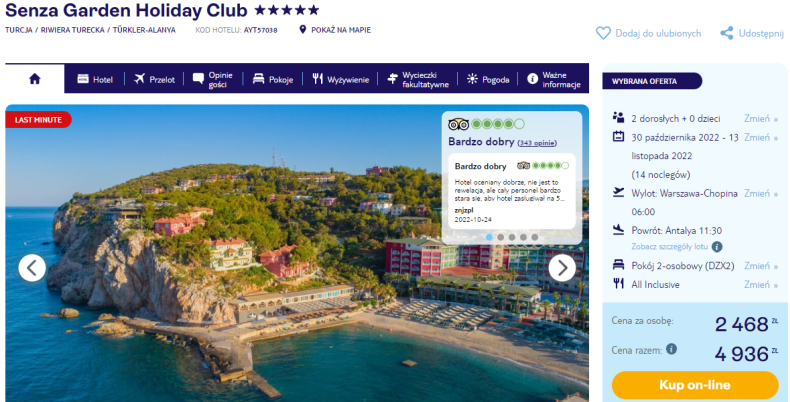Select the last review carousel dot
This screenshot has height=402, width=790.
click(535, 237)
